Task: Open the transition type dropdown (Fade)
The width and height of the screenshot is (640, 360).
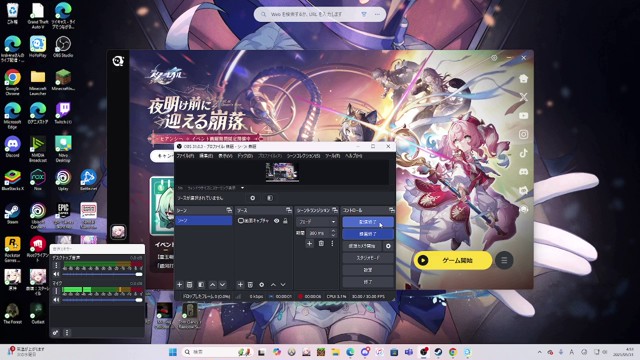Action: (317, 222)
